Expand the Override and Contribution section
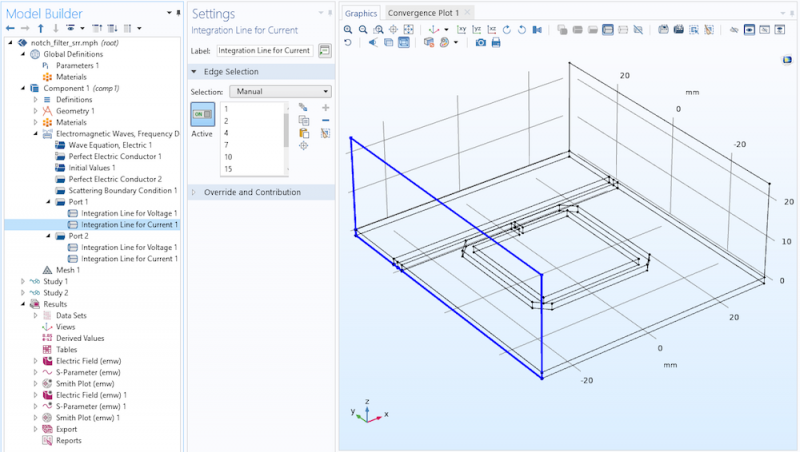 coord(251,192)
